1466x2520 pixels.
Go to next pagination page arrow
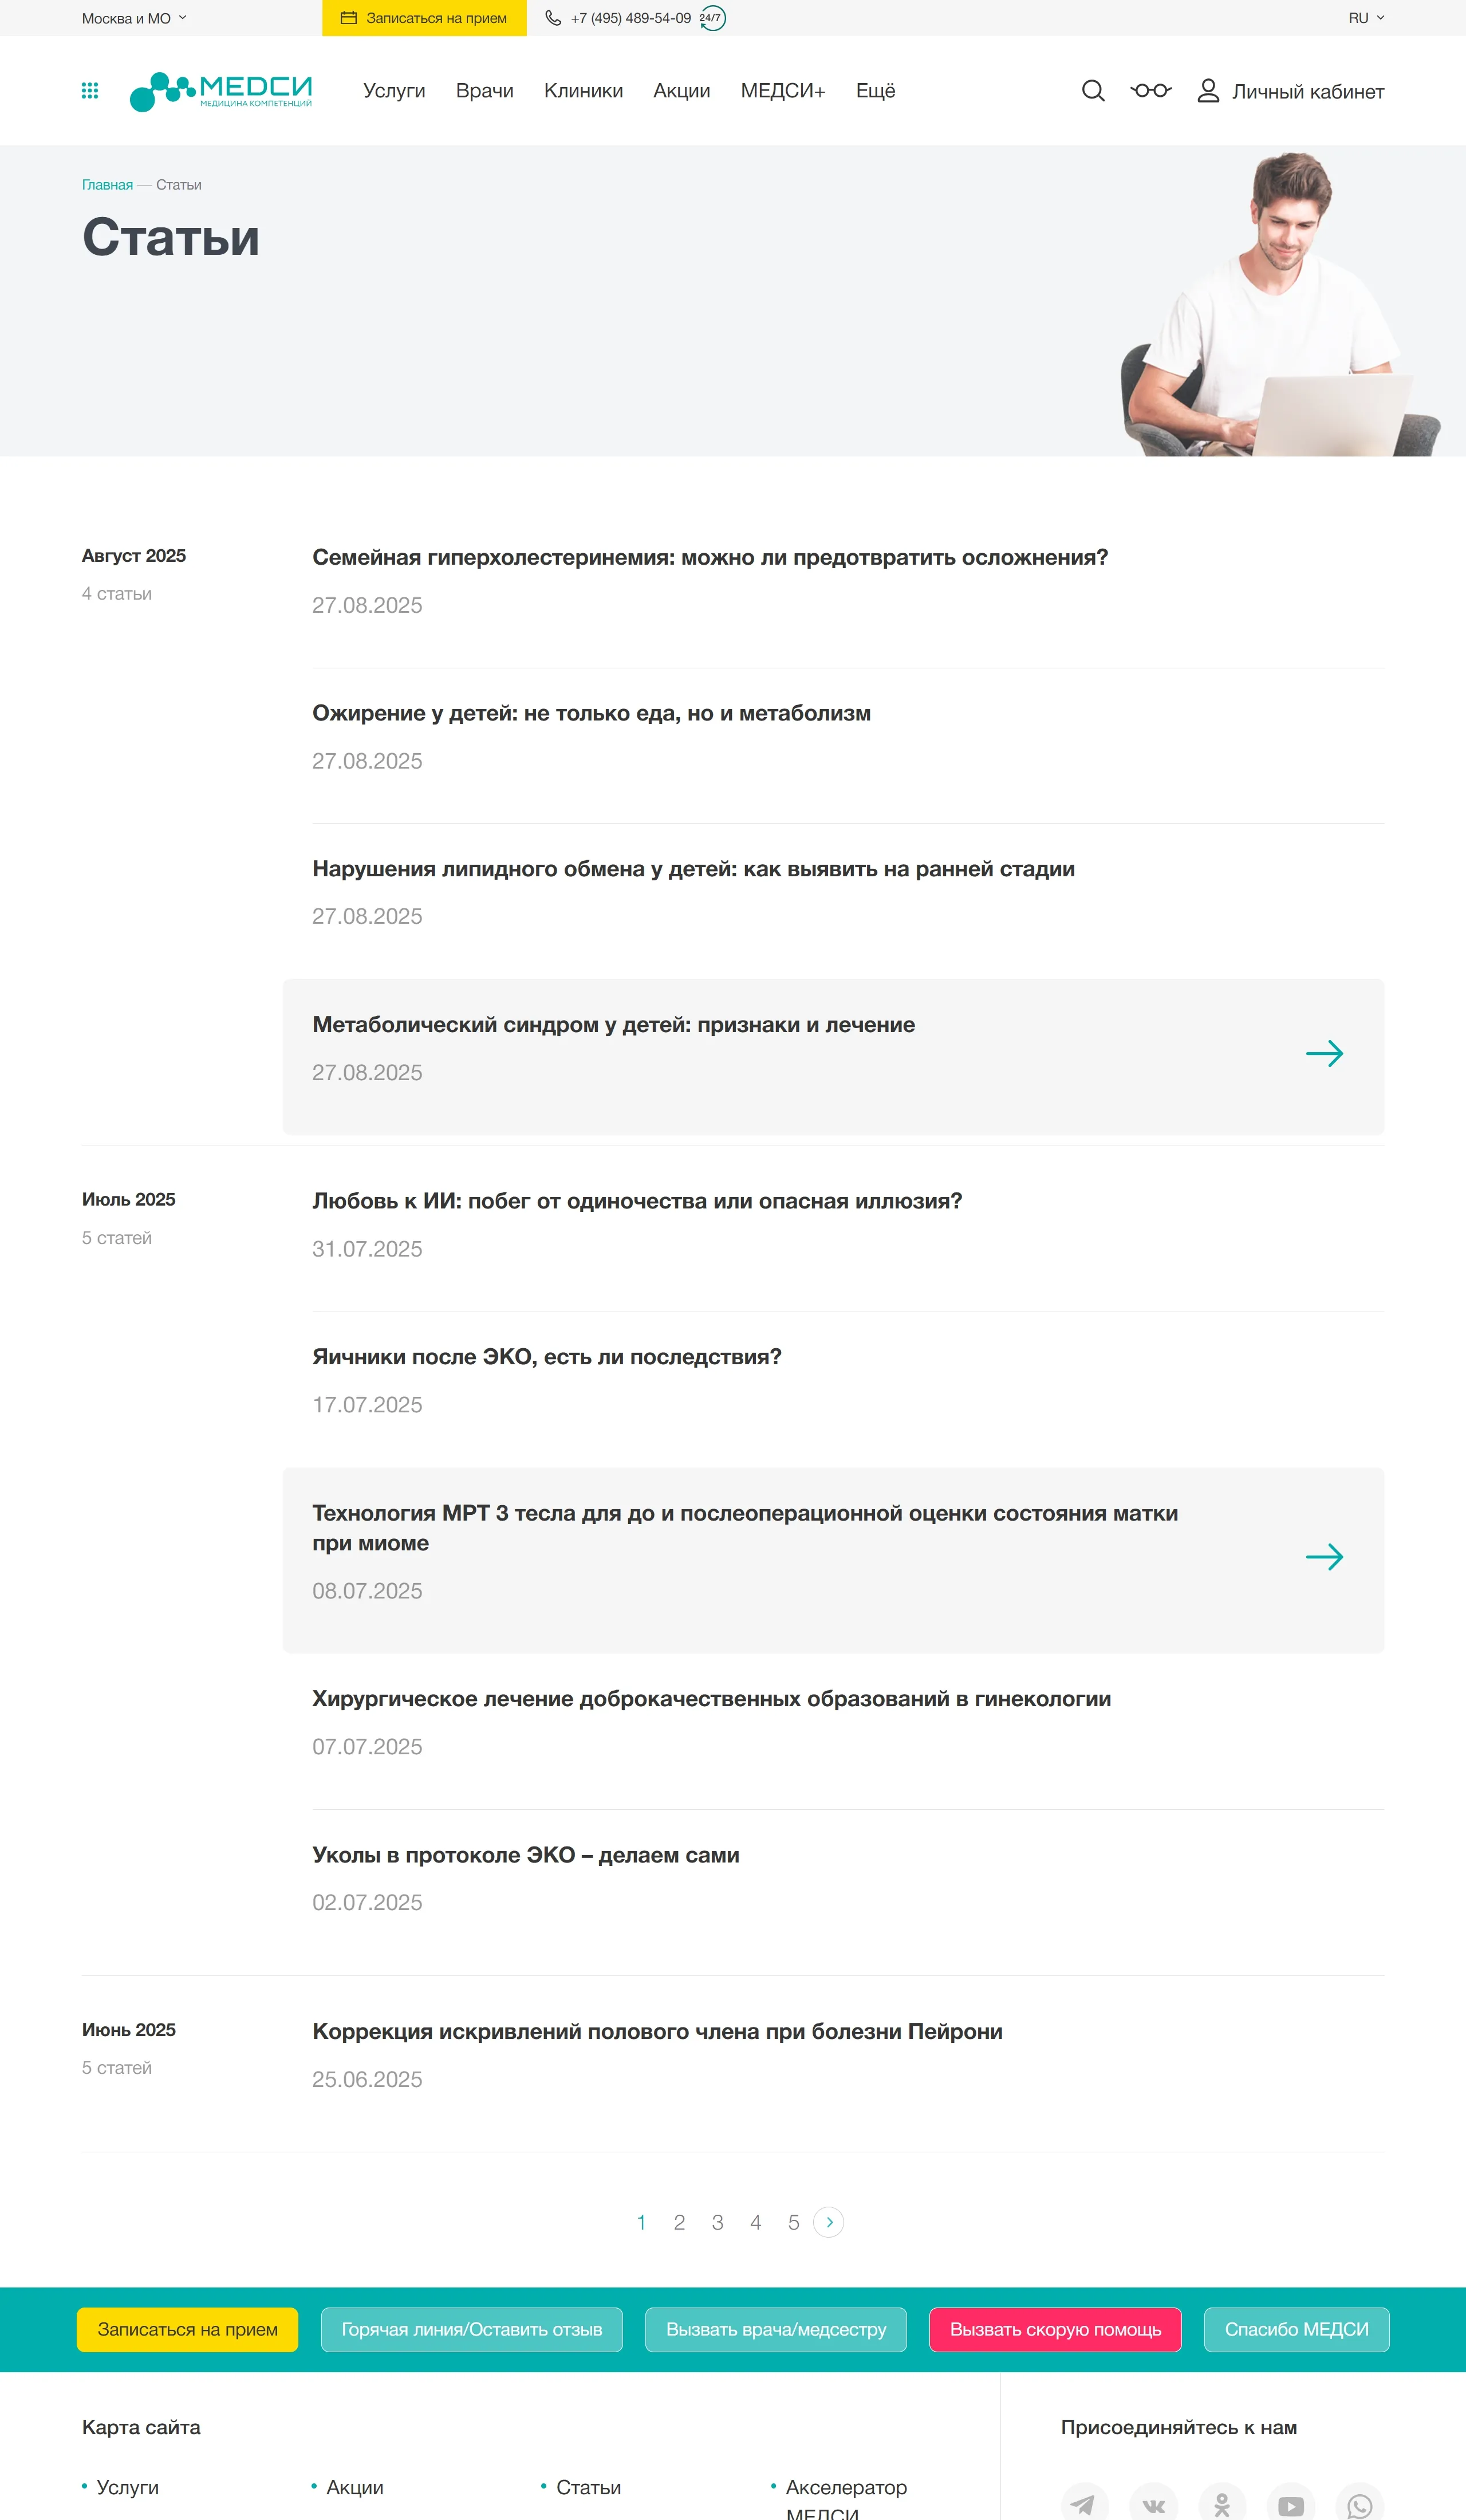(x=829, y=2222)
